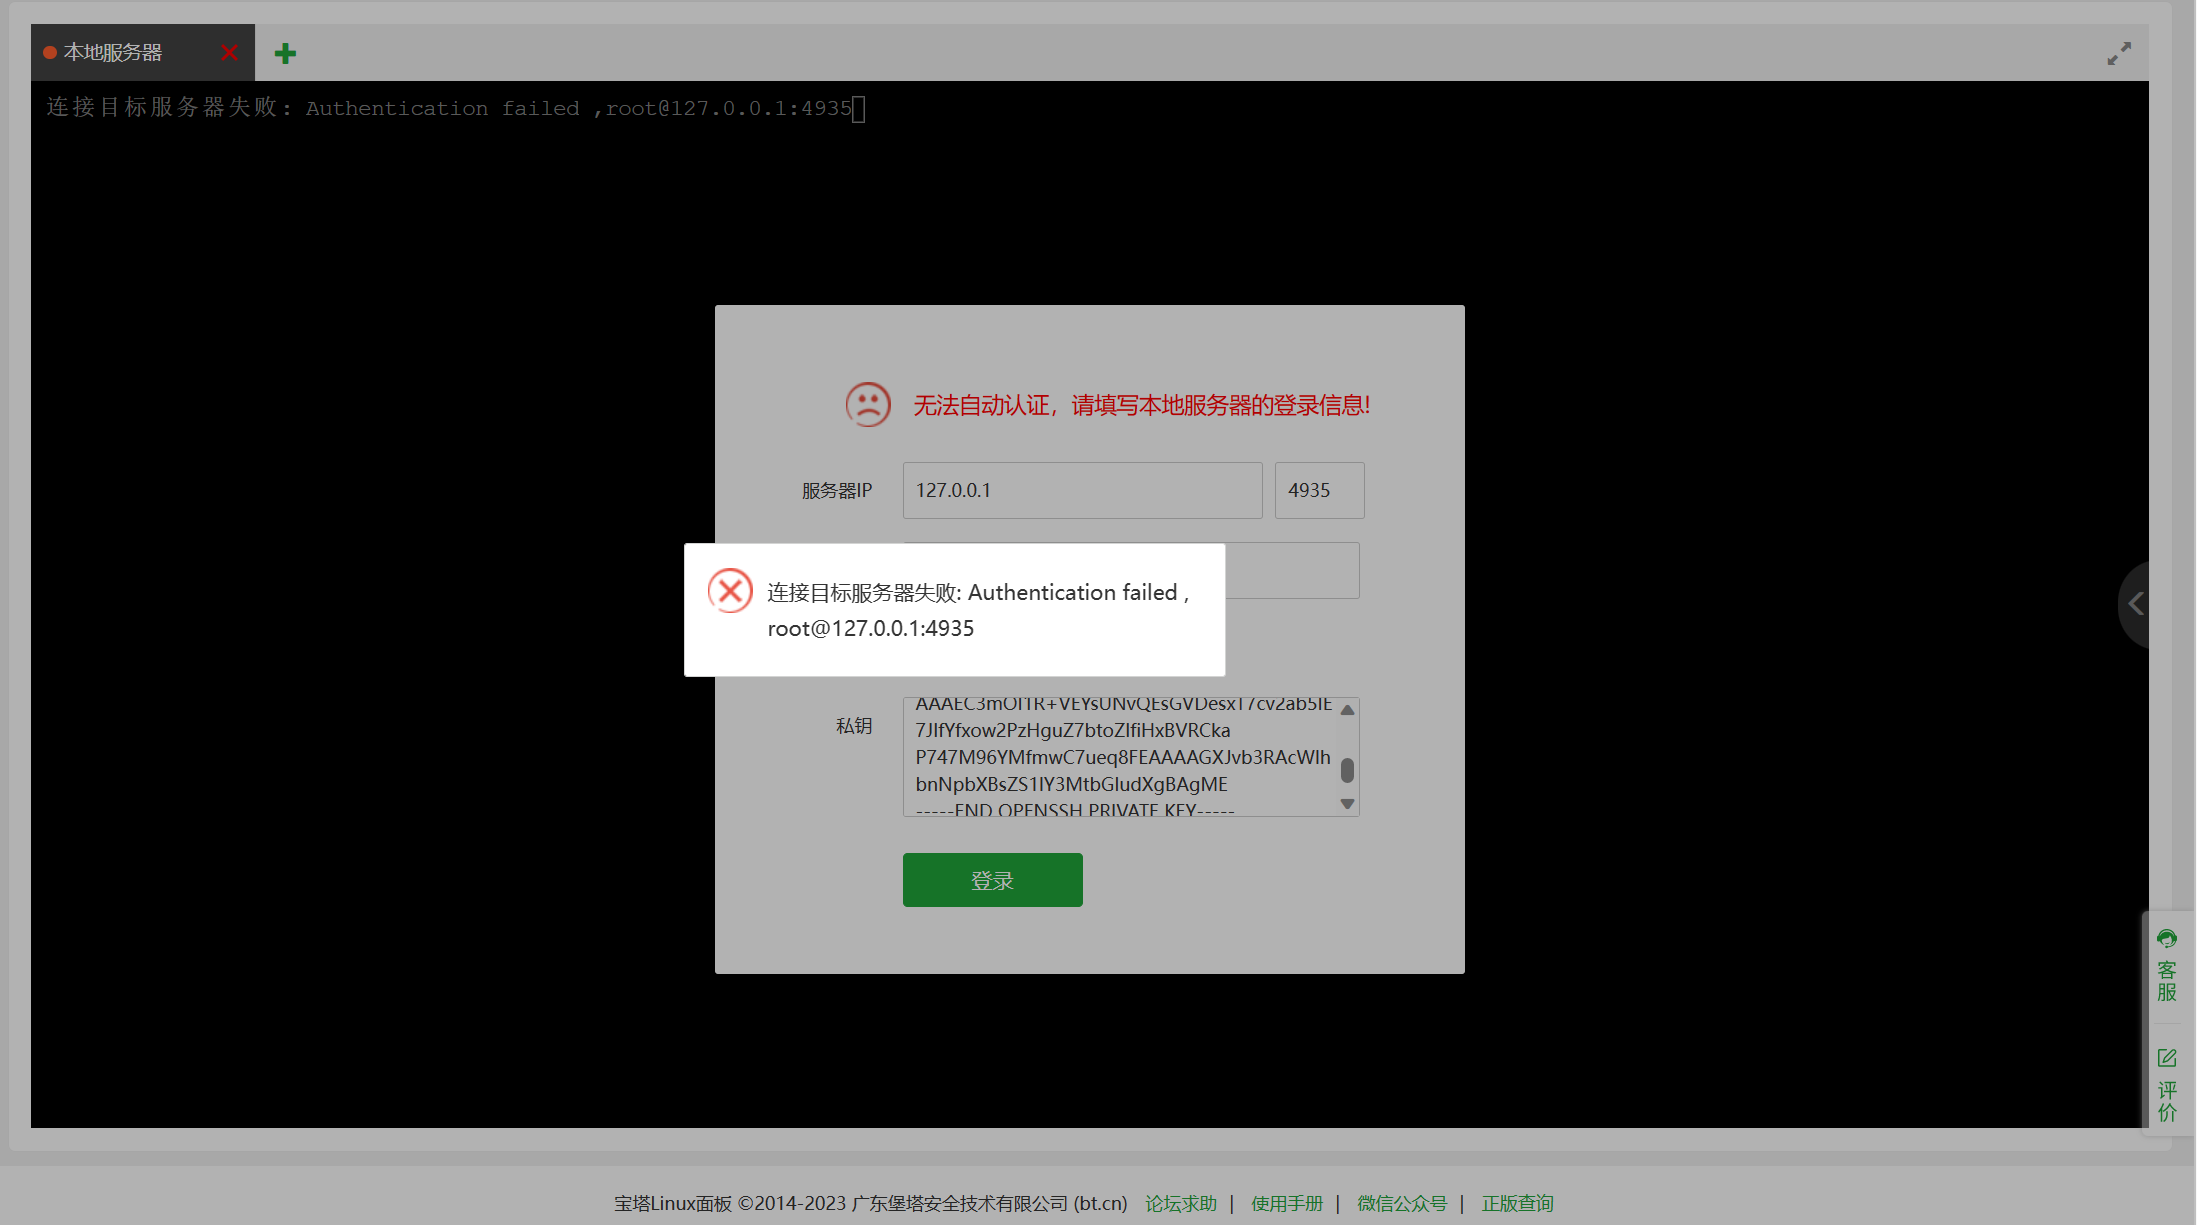Click the 服务器IP label
Screen dimensions: 2197x1225
(837, 490)
